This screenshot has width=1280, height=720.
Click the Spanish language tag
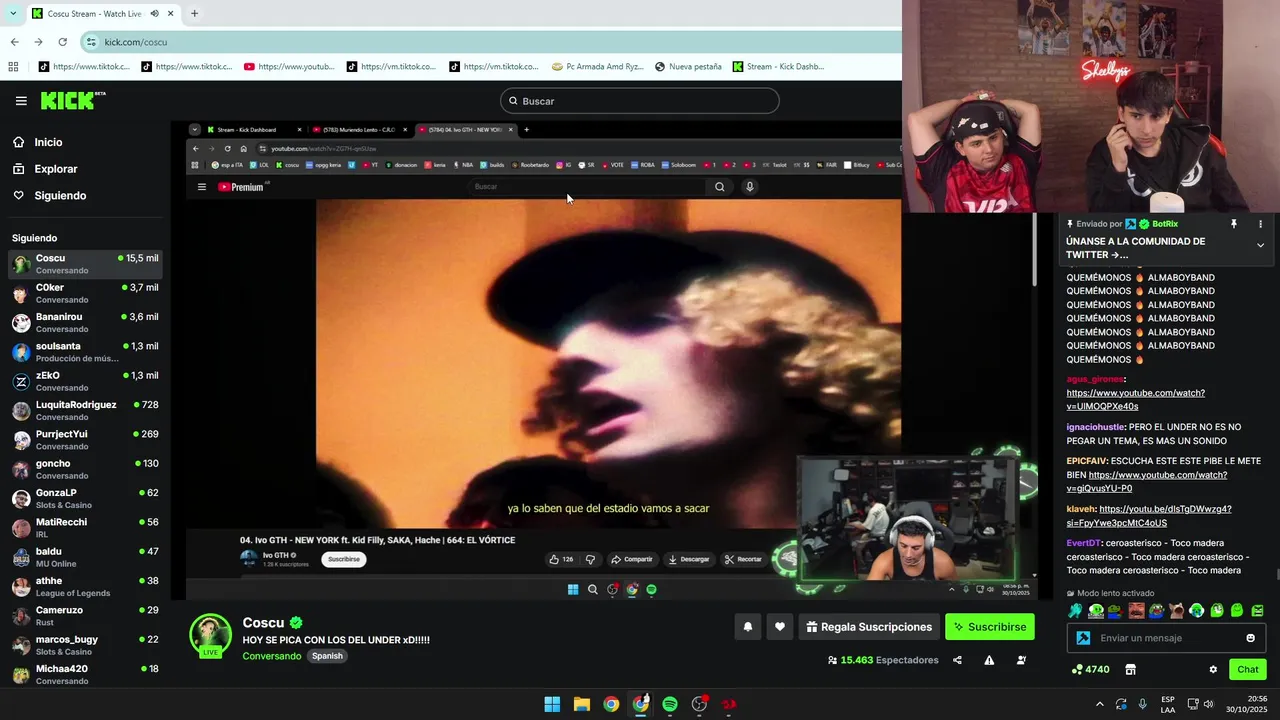[327, 656]
